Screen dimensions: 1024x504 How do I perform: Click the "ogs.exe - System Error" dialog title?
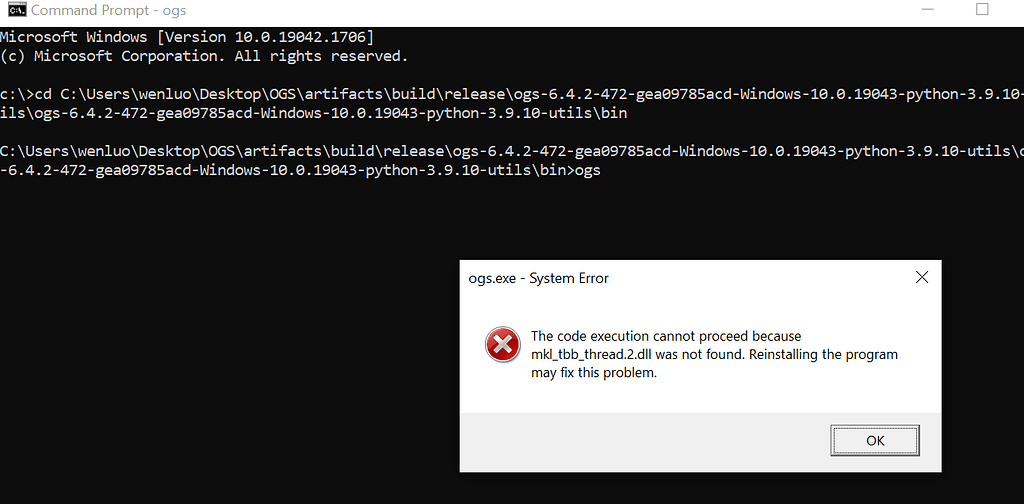[x=538, y=278]
